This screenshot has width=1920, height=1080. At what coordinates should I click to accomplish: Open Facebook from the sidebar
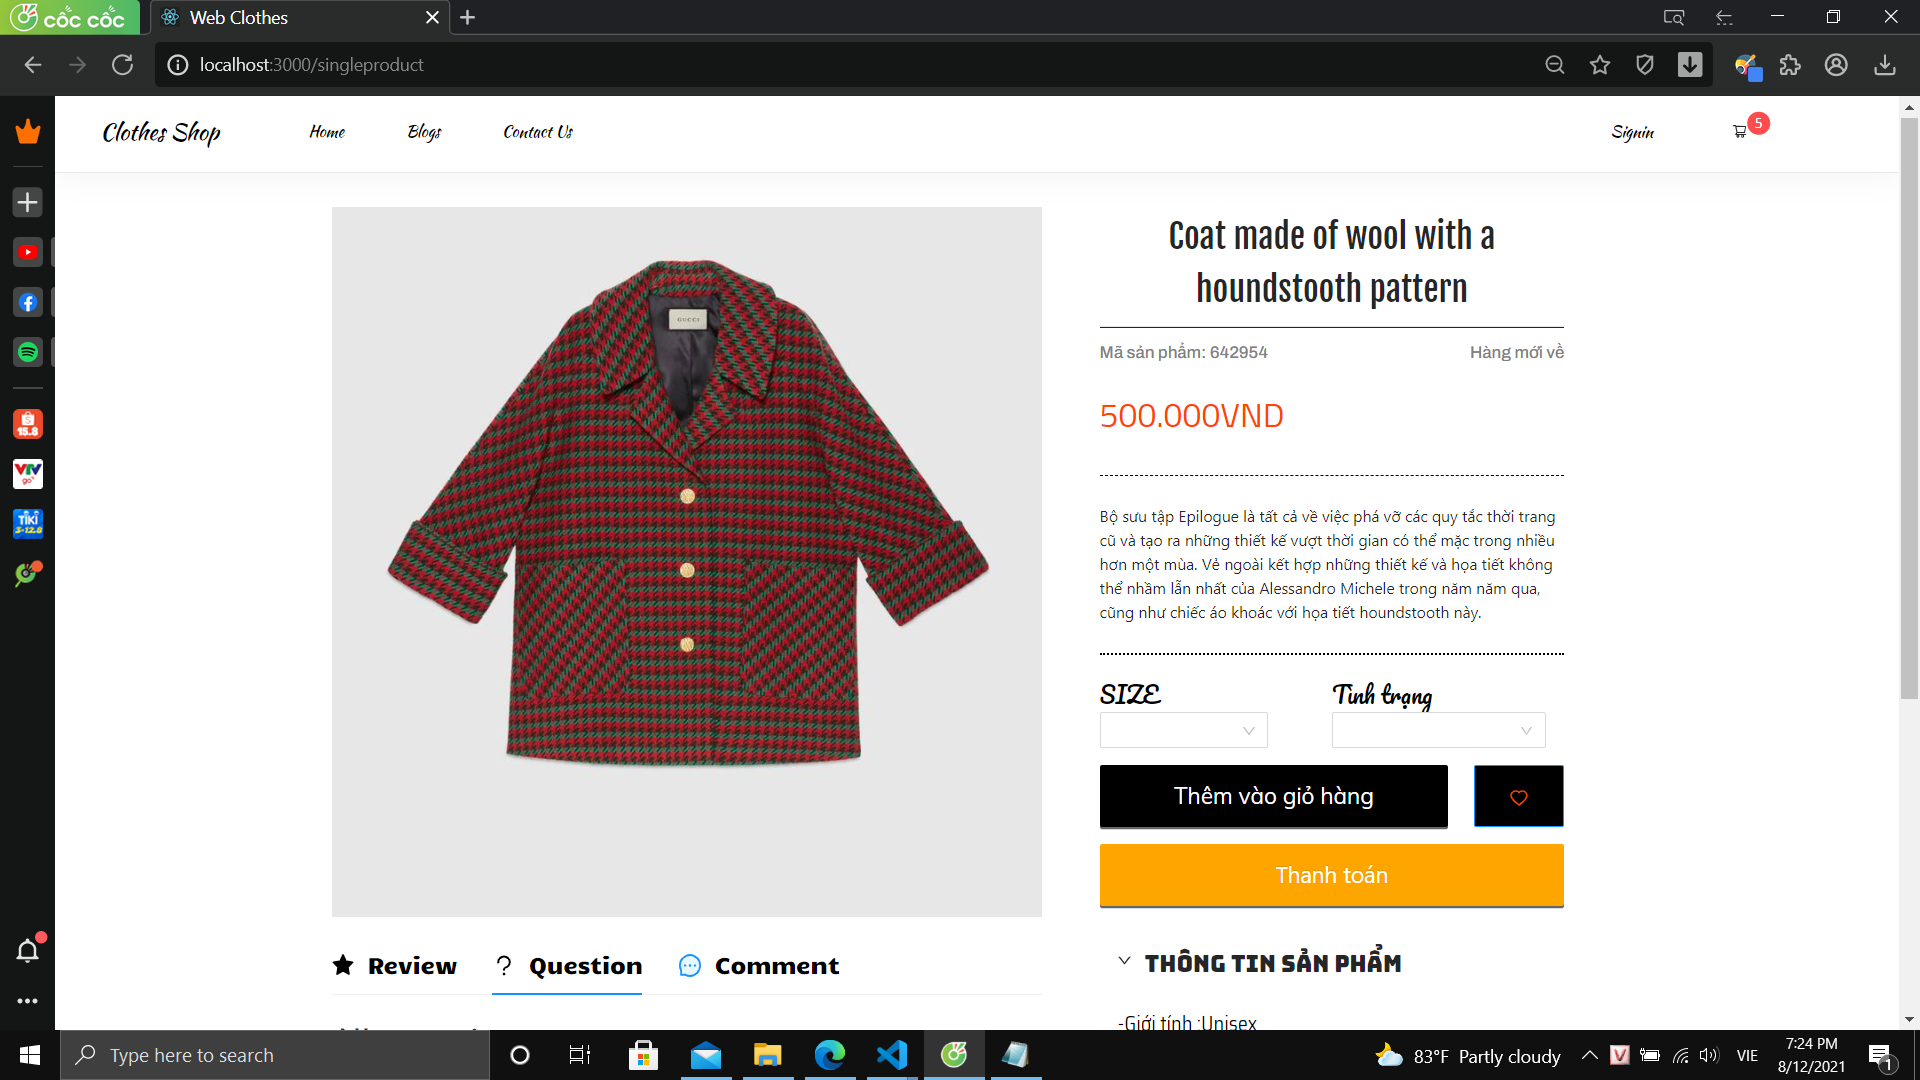click(x=27, y=303)
